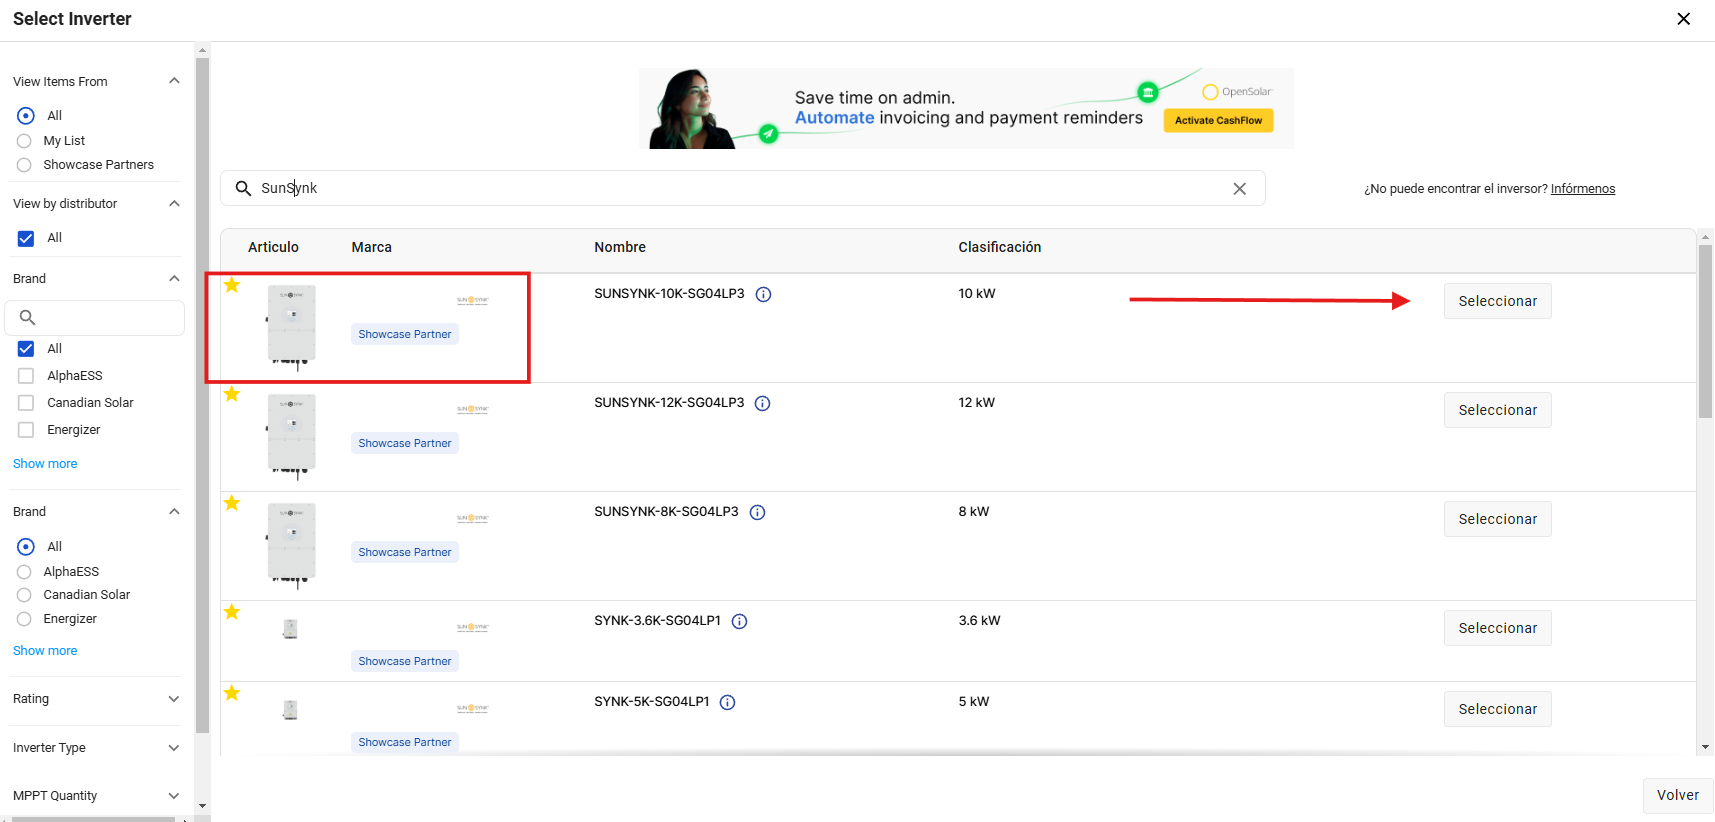Click the info icon next to SUNSYNK-12K-SG04LP3
Viewport: 1715px width, 822px height.
coord(762,403)
